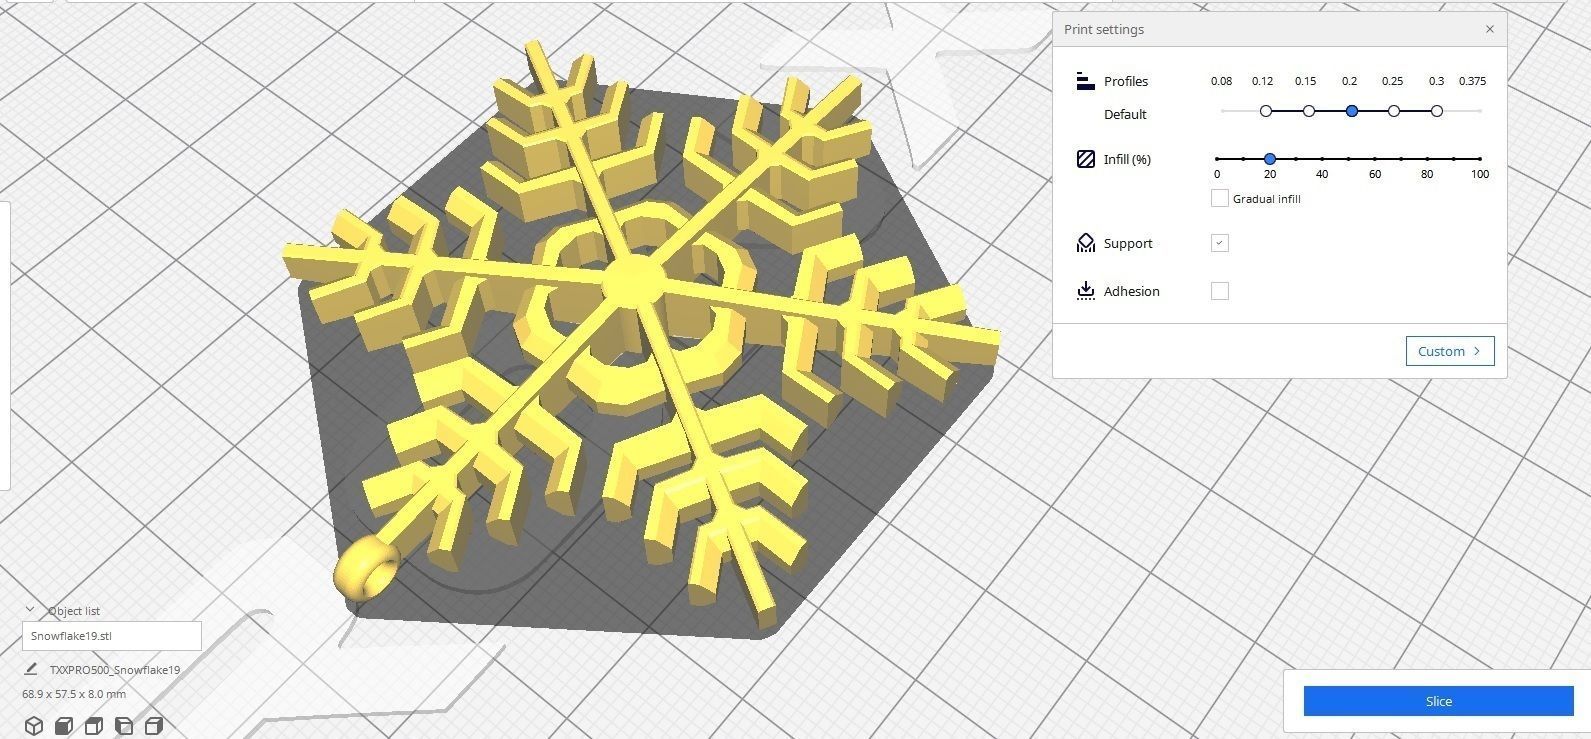The height and width of the screenshot is (739, 1591).
Task: Set infill slider to the 40 tick
Action: point(1322,159)
